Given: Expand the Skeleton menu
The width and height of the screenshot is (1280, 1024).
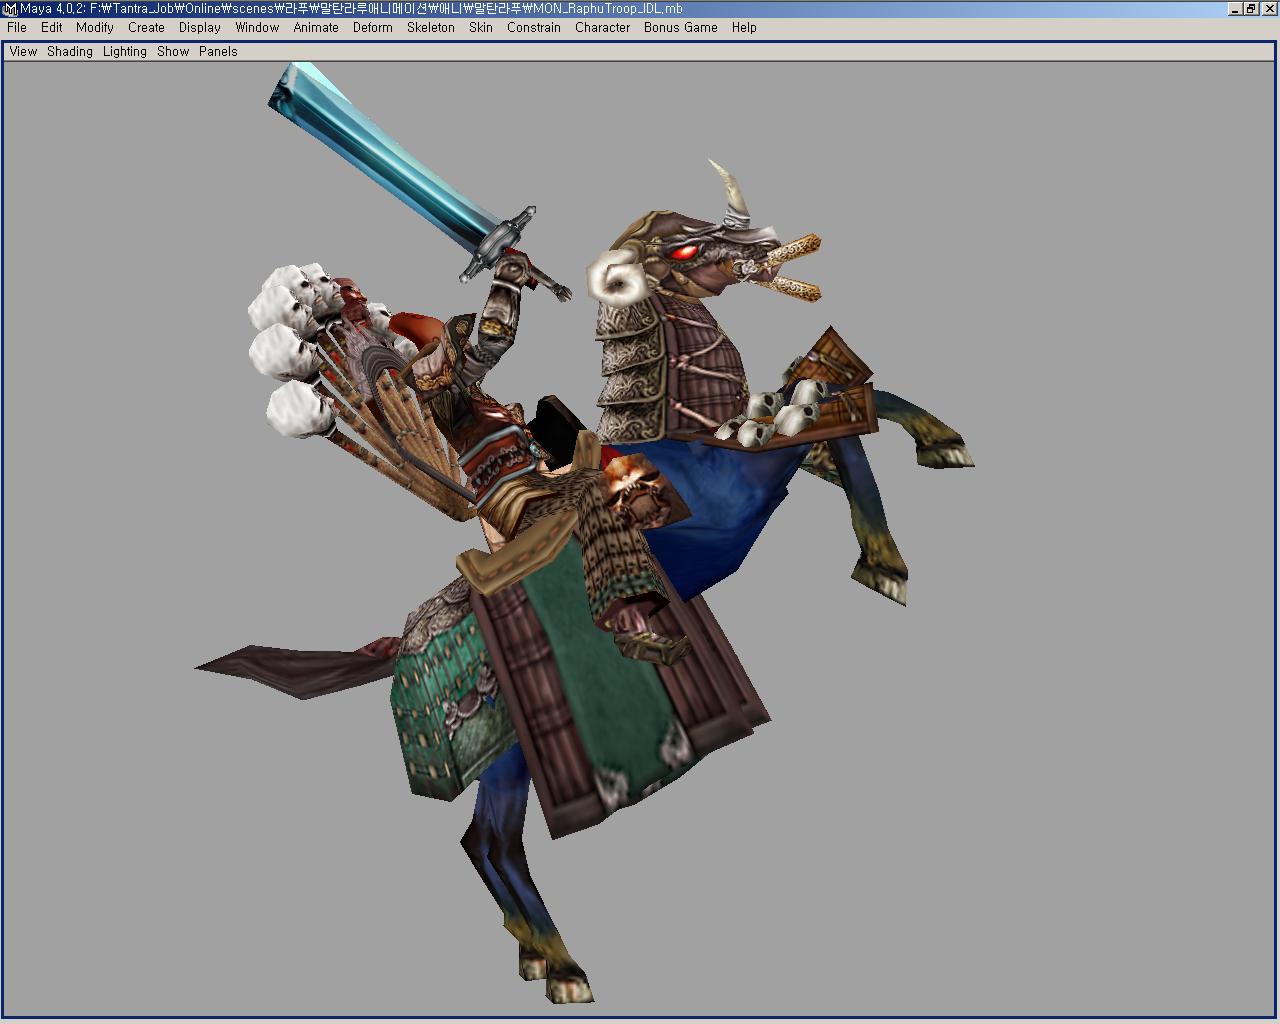Looking at the screenshot, I should [x=431, y=28].
